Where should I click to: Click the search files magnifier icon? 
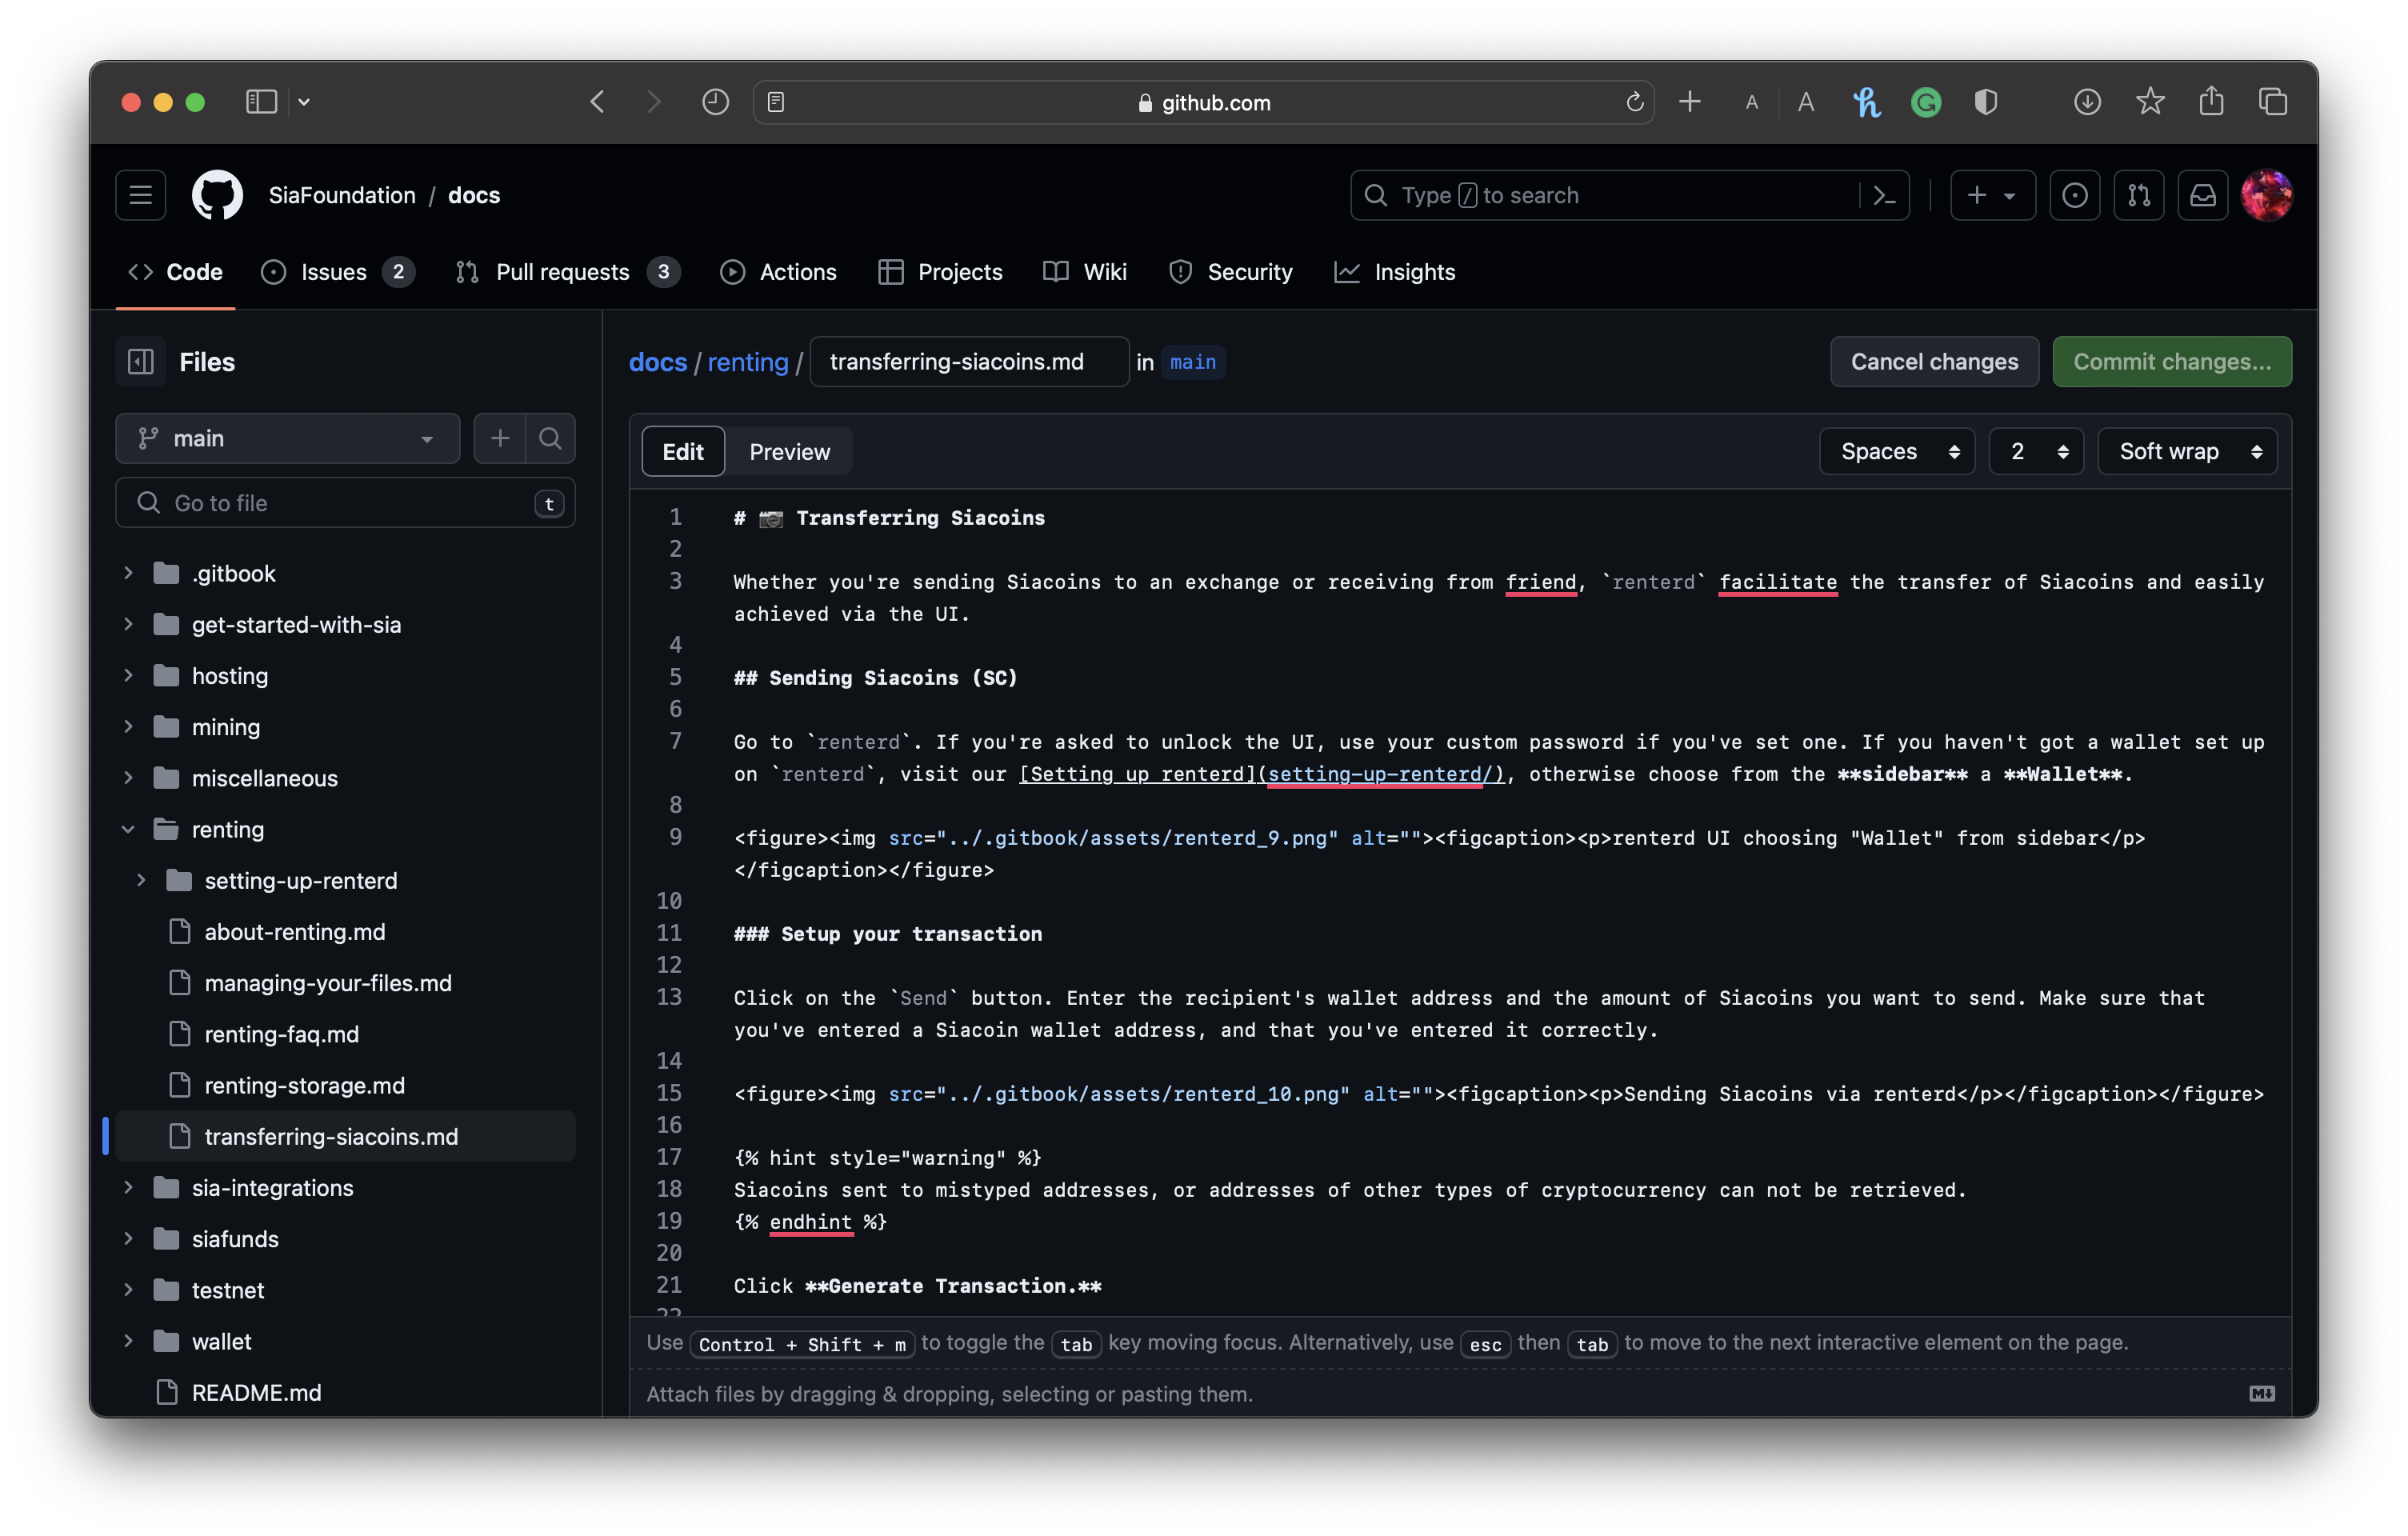(550, 438)
